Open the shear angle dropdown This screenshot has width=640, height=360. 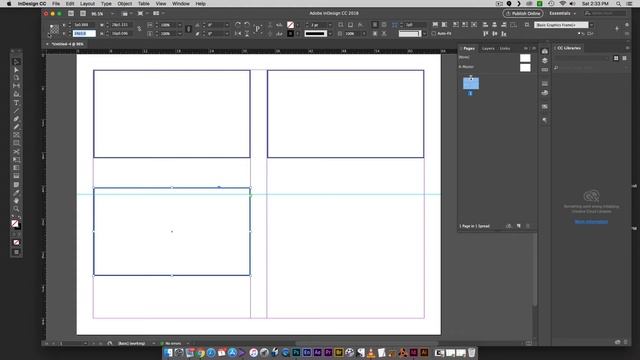pyautogui.click(x=227, y=33)
